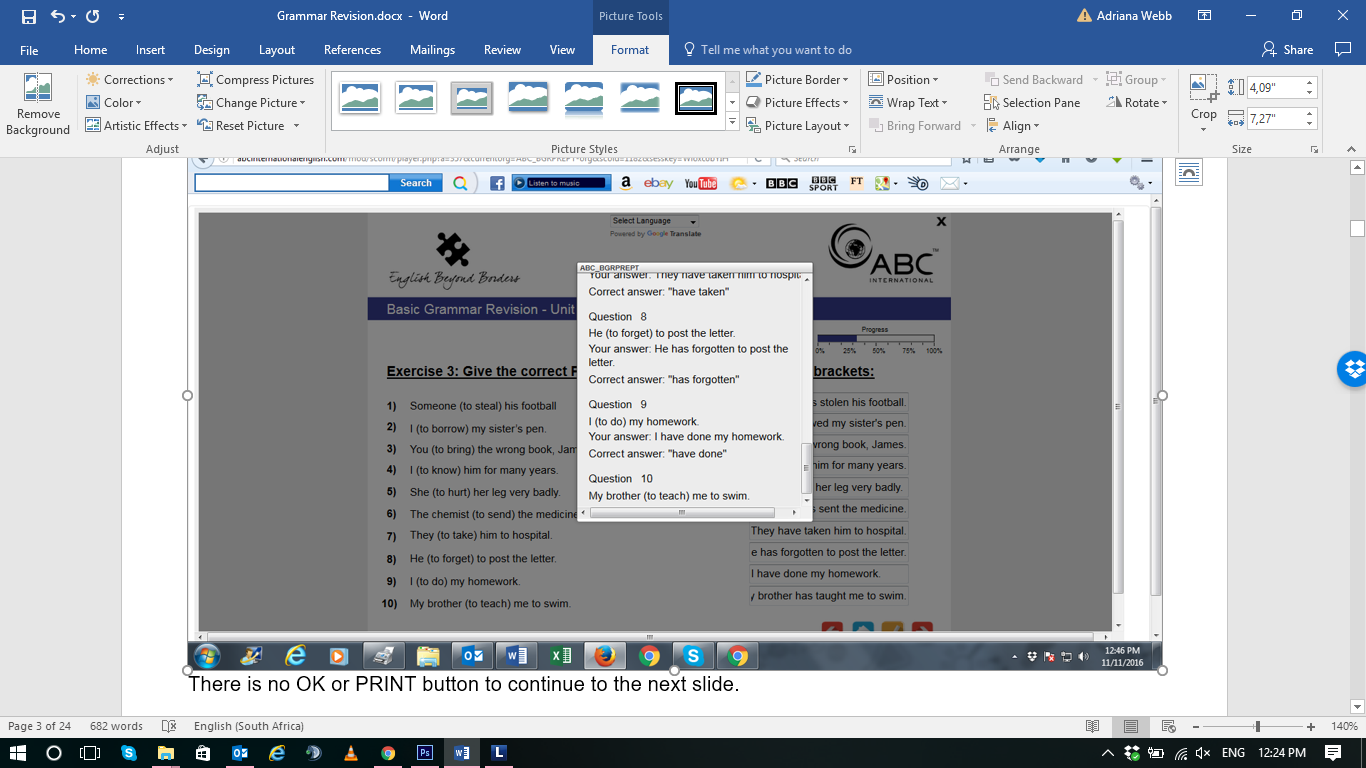
Task: Open the Customize Quick Access Toolbar dropdown
Action: coord(121,17)
